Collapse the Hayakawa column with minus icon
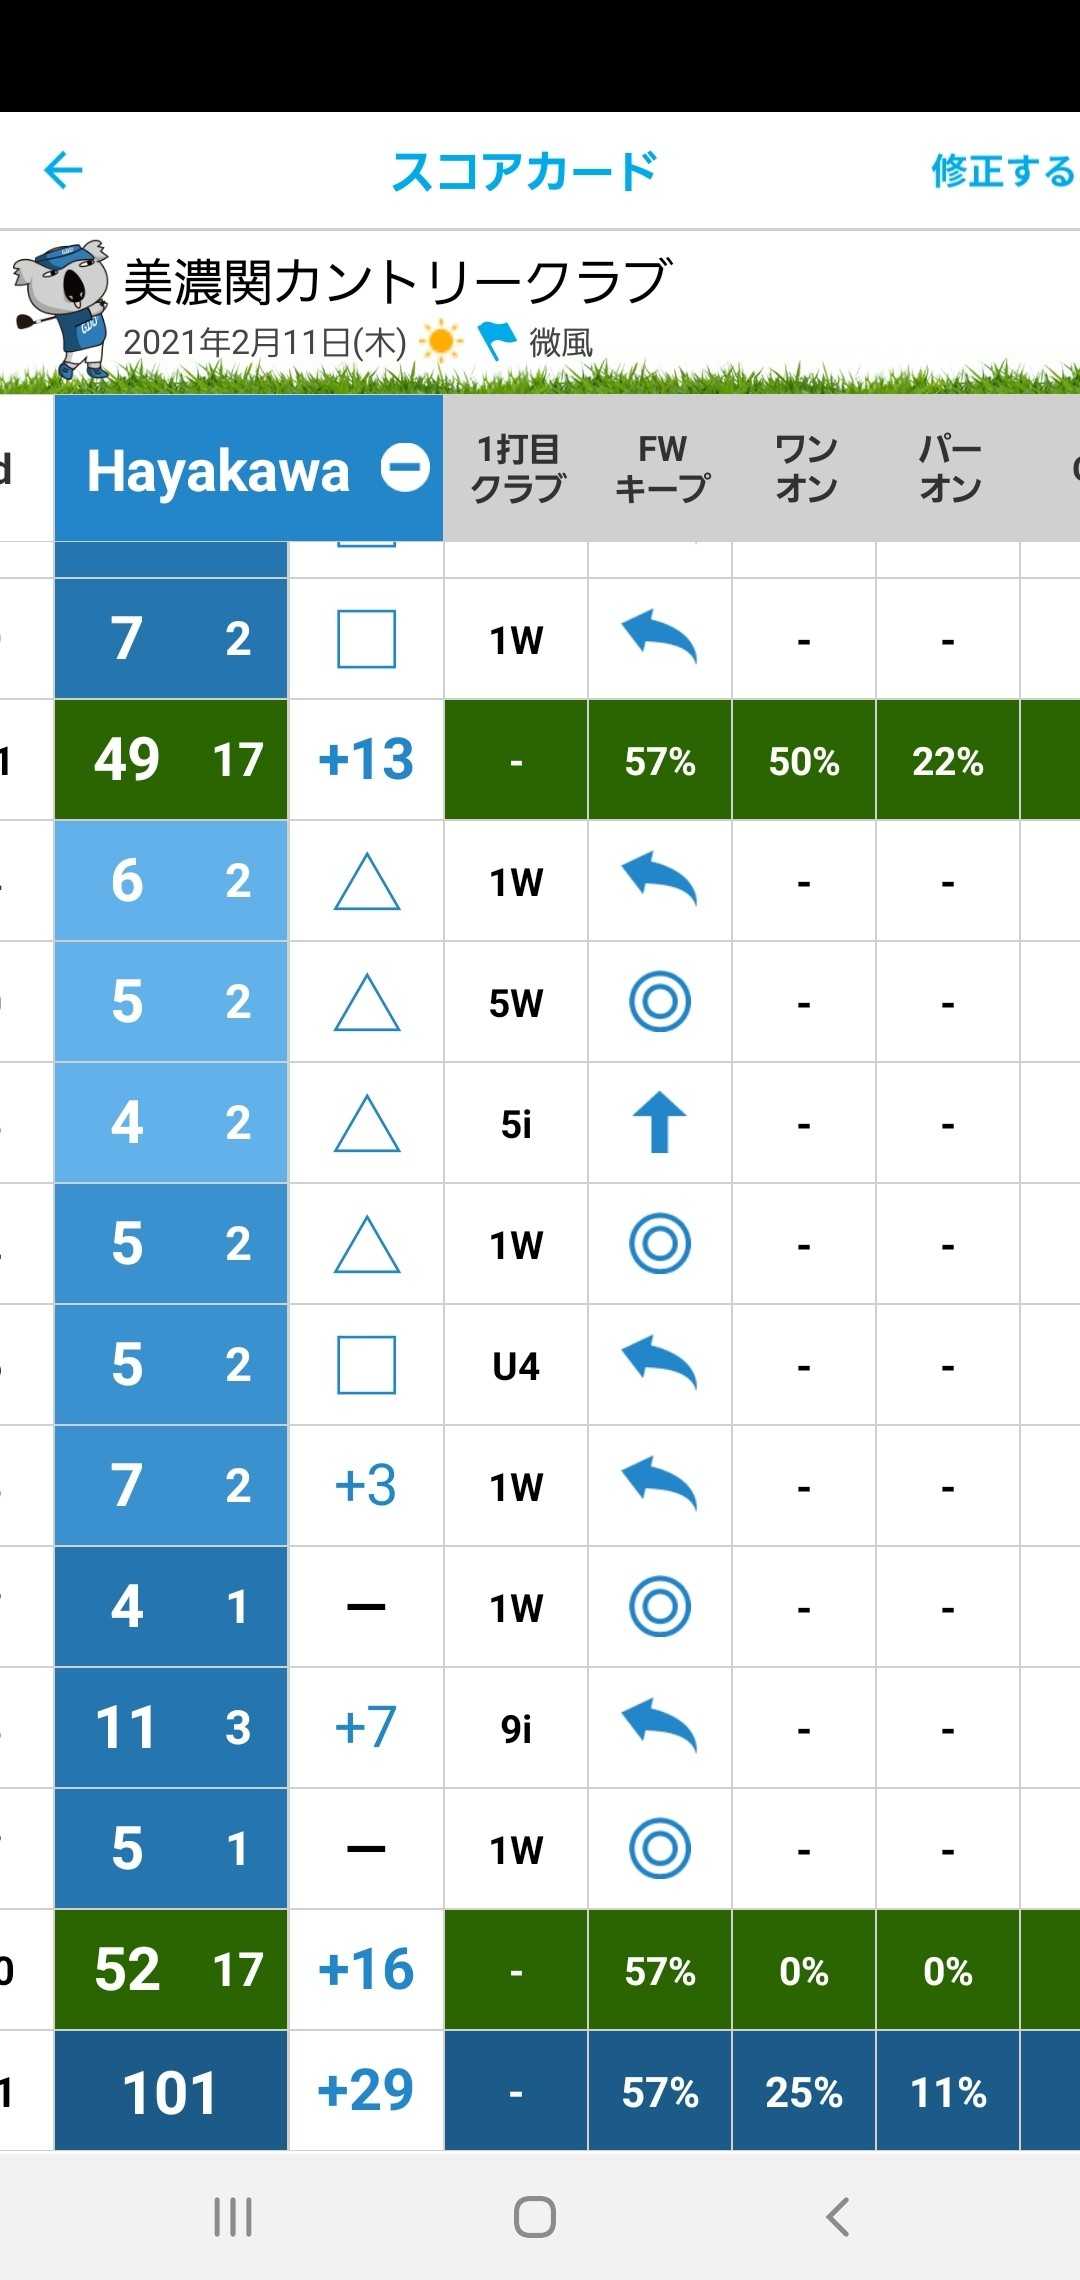 click(x=405, y=468)
